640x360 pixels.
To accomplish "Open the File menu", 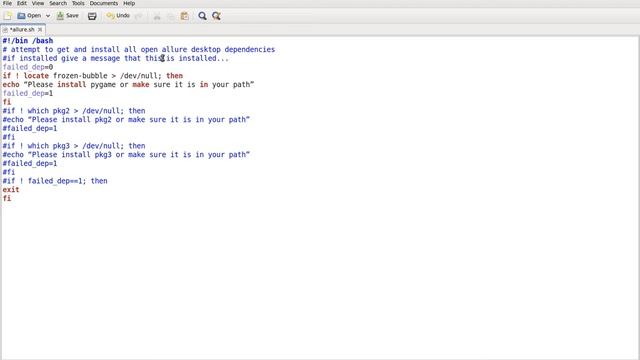I will click(7, 3).
